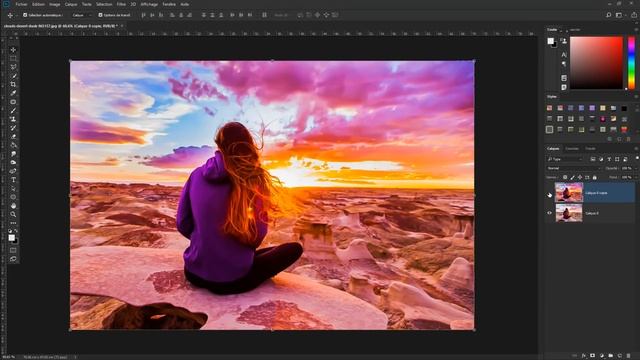This screenshot has width=640, height=360.
Task: Close the open document tab
Action: 122,26
